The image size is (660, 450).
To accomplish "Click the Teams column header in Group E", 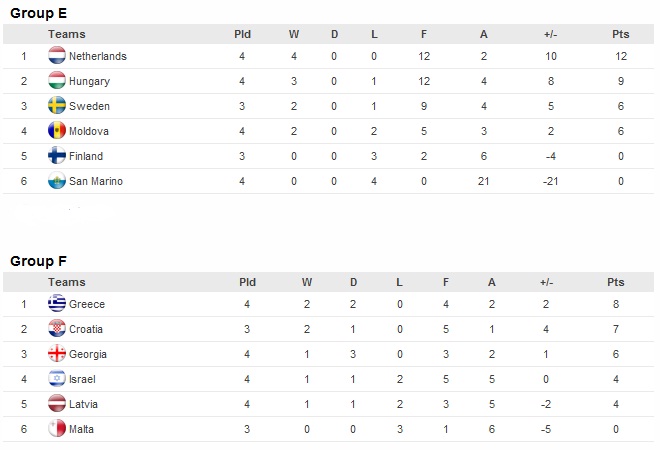I will point(67,34).
